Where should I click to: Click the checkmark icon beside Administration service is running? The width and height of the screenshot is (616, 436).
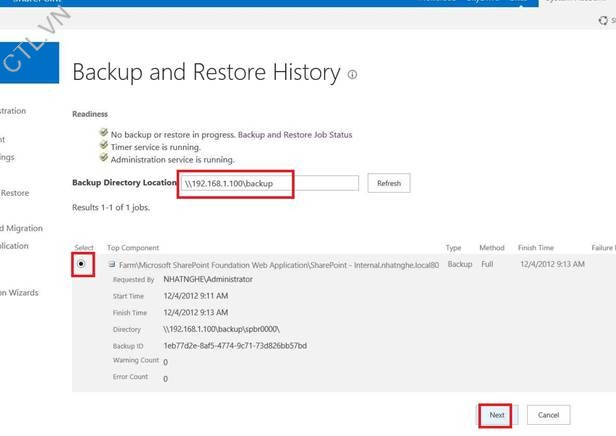pos(104,158)
